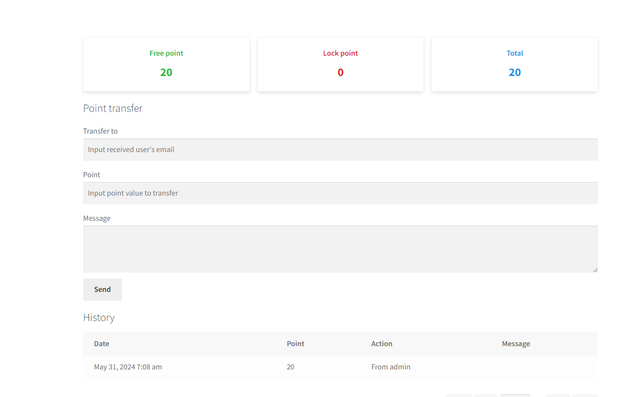Click the Message label above the text area
Viewport: 640px width, 397px height.
click(97, 218)
